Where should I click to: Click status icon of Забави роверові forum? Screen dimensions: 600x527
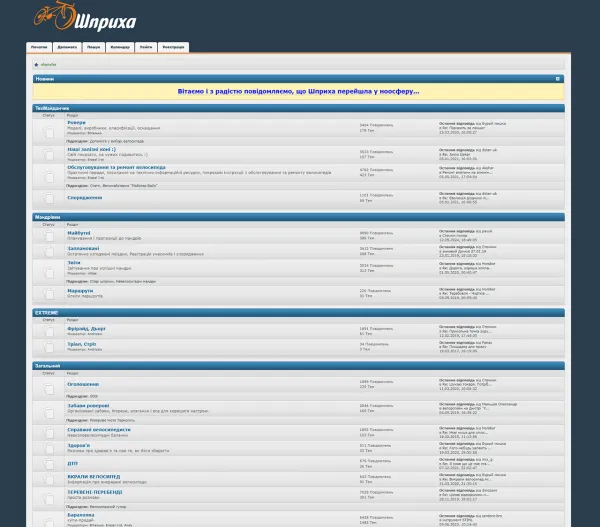click(x=49, y=413)
